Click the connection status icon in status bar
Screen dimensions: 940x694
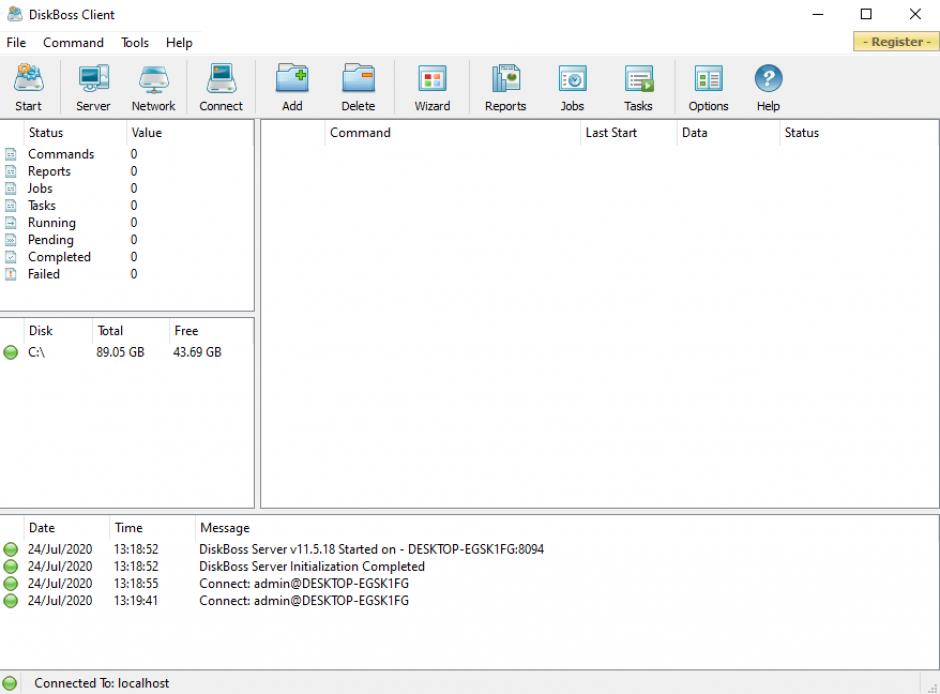click(10, 683)
